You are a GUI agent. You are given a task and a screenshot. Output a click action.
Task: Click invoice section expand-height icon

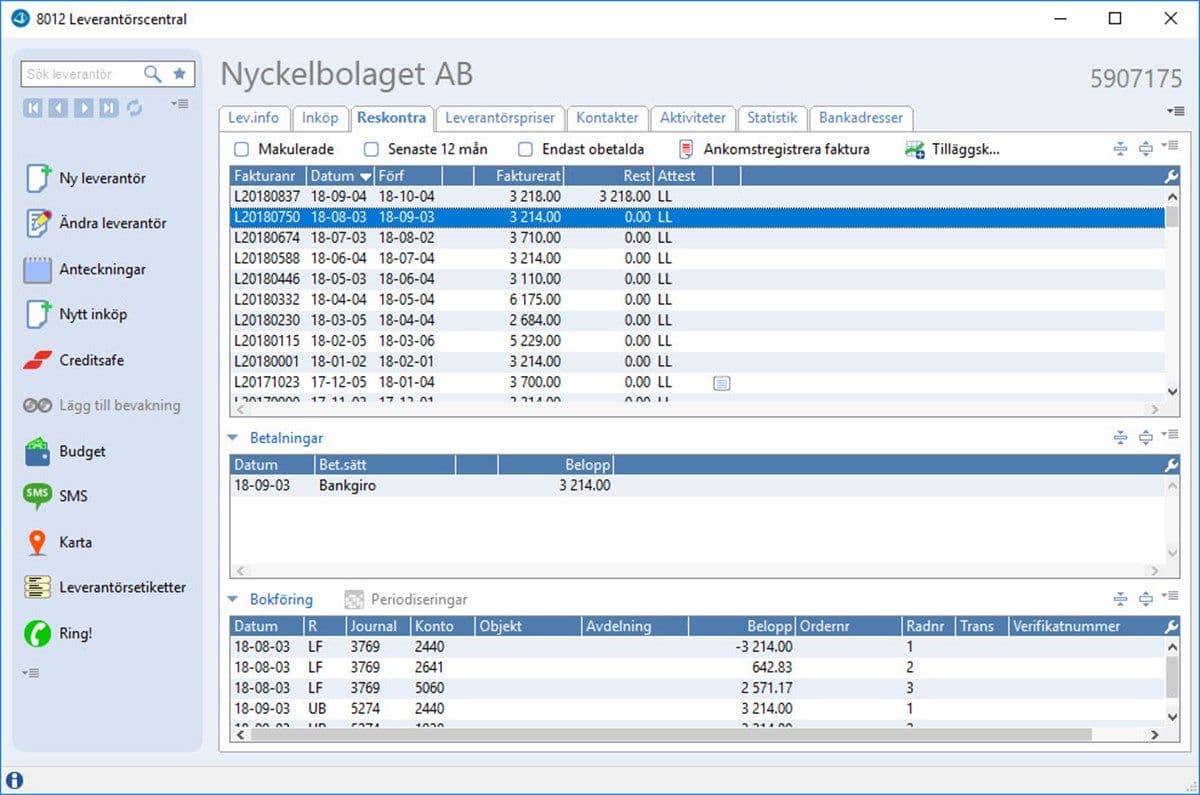pyautogui.click(x=1146, y=149)
